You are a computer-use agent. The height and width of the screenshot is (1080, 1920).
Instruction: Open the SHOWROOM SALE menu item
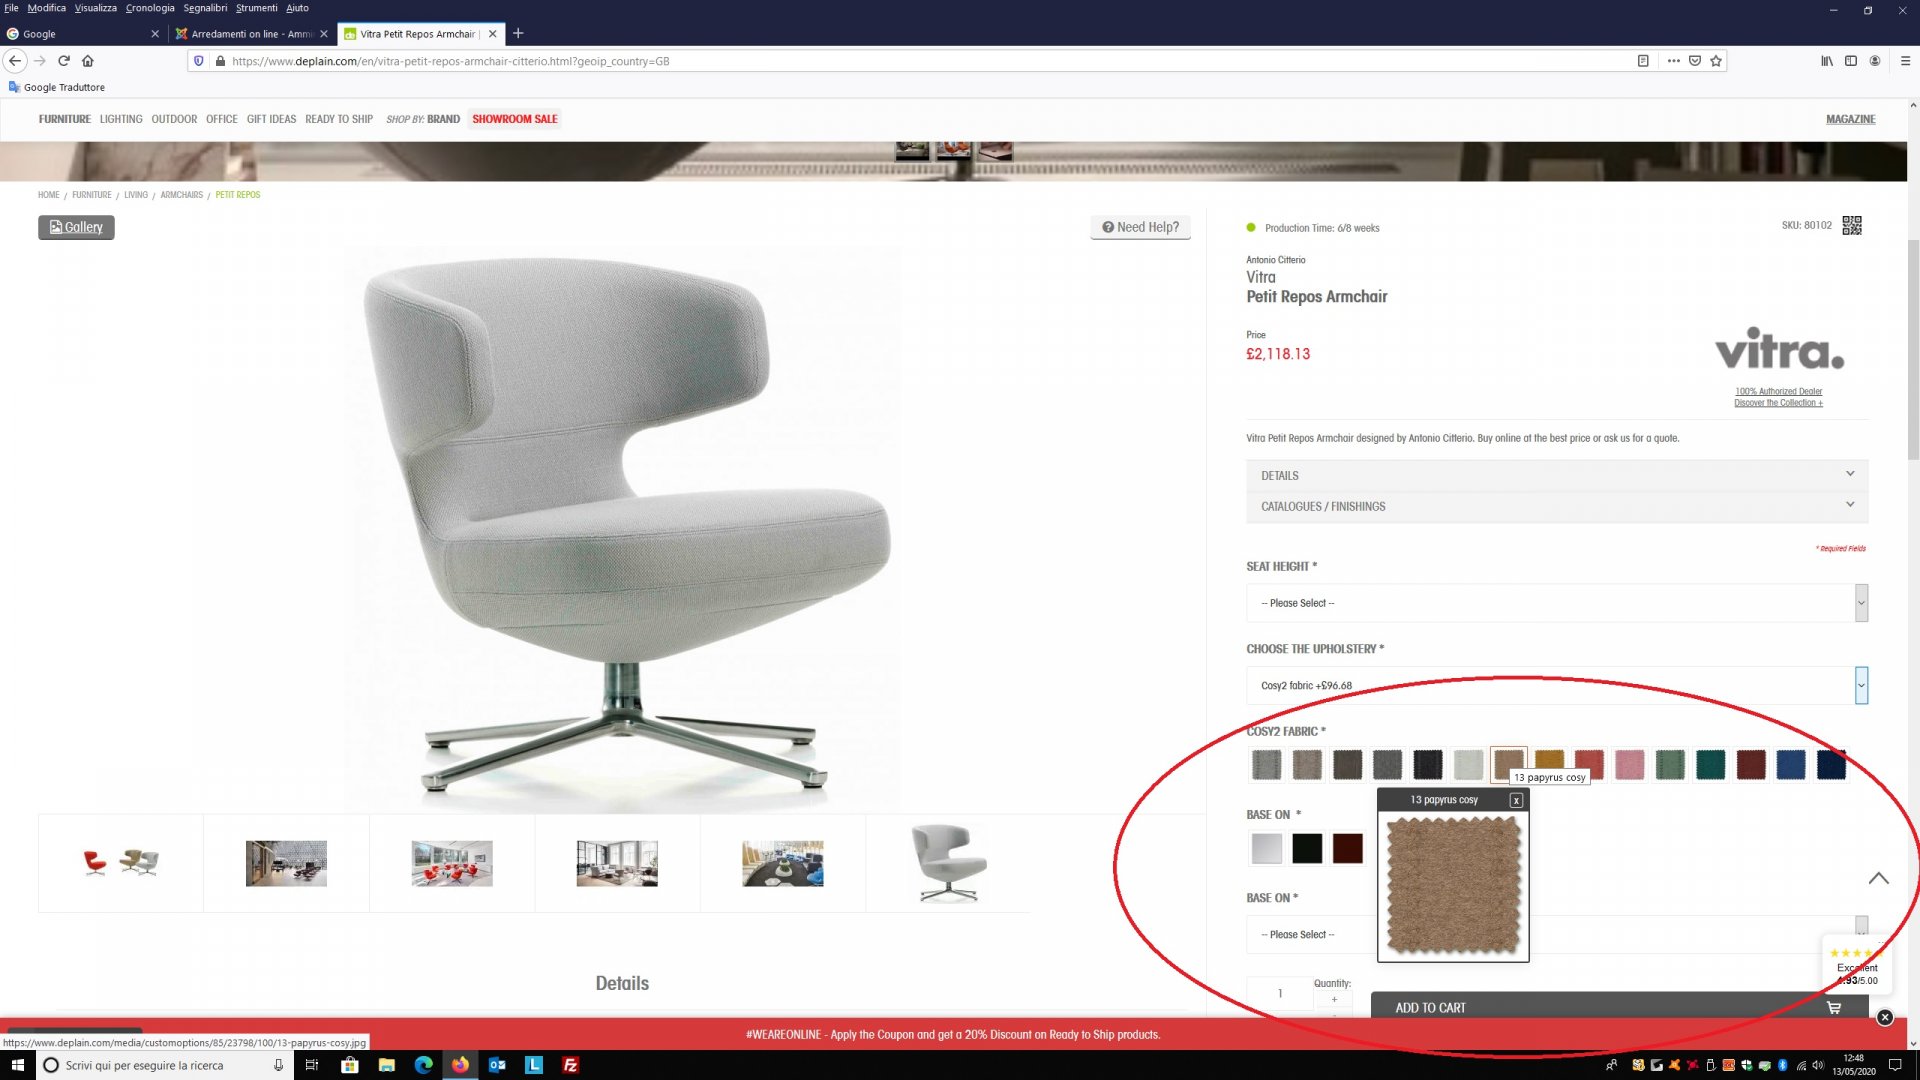[514, 119]
